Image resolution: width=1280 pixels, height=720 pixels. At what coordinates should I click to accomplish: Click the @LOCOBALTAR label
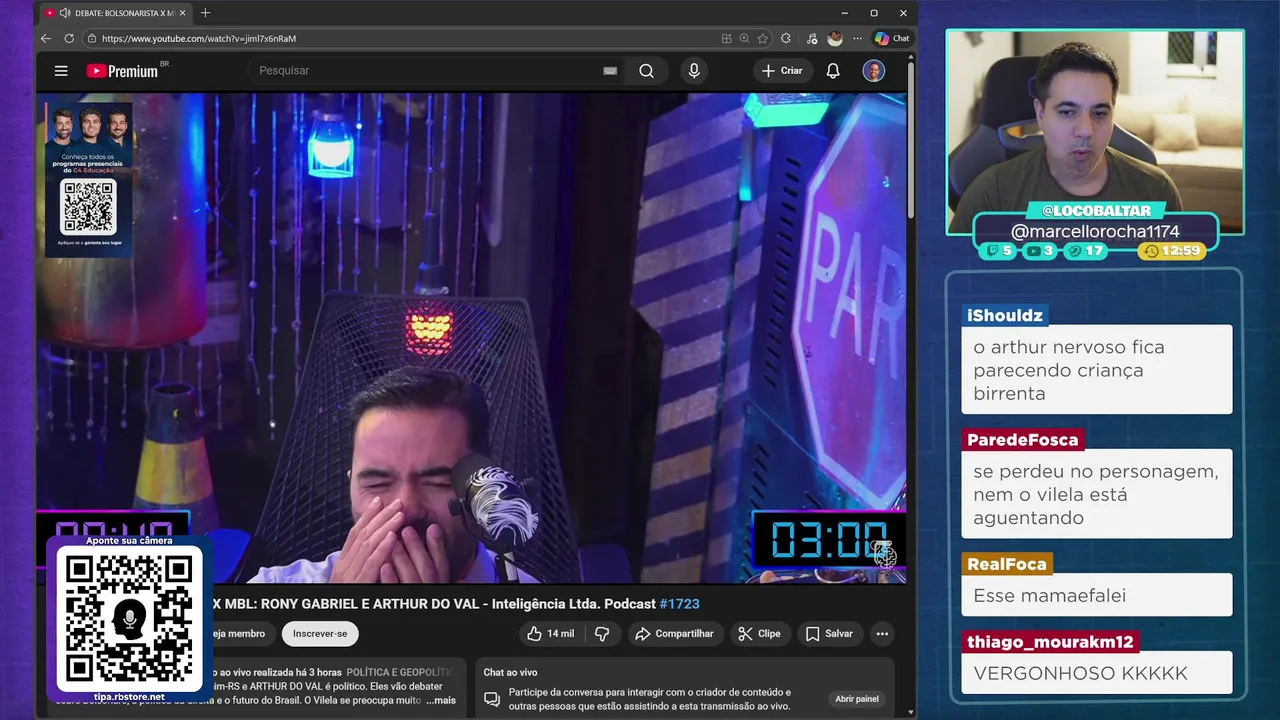click(1096, 211)
